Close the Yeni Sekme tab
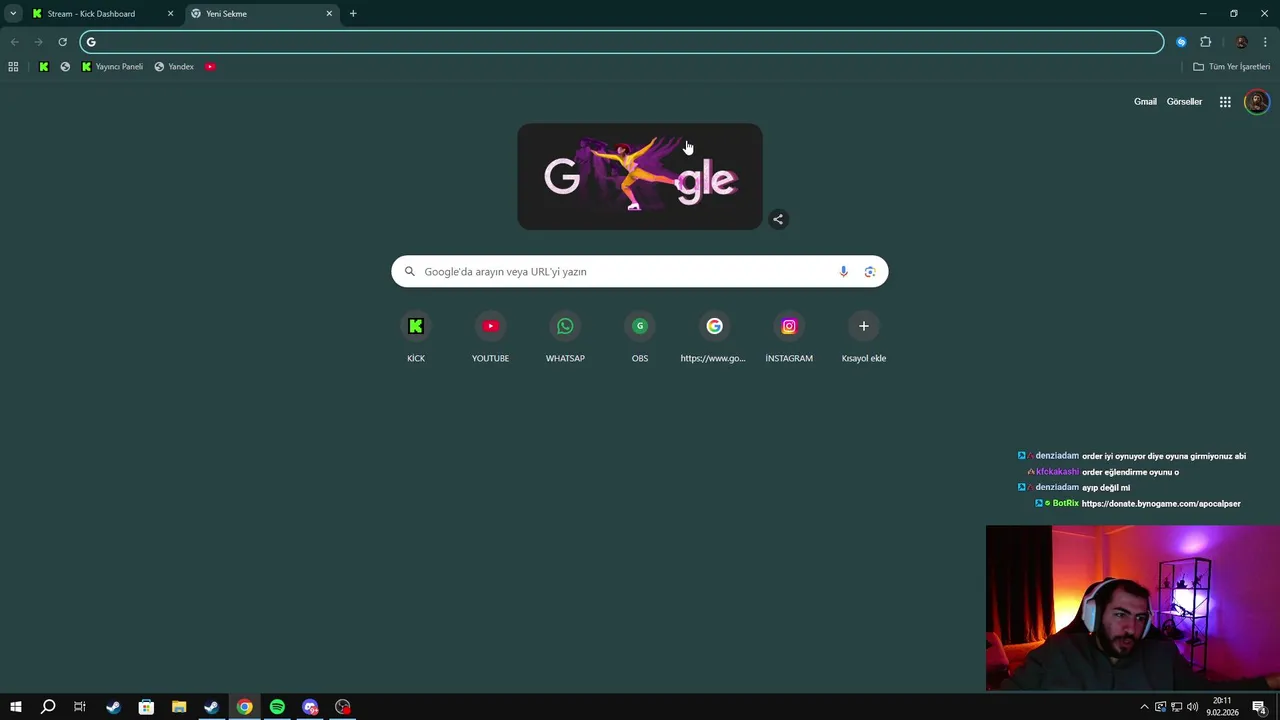Image resolution: width=1280 pixels, height=720 pixels. [329, 14]
